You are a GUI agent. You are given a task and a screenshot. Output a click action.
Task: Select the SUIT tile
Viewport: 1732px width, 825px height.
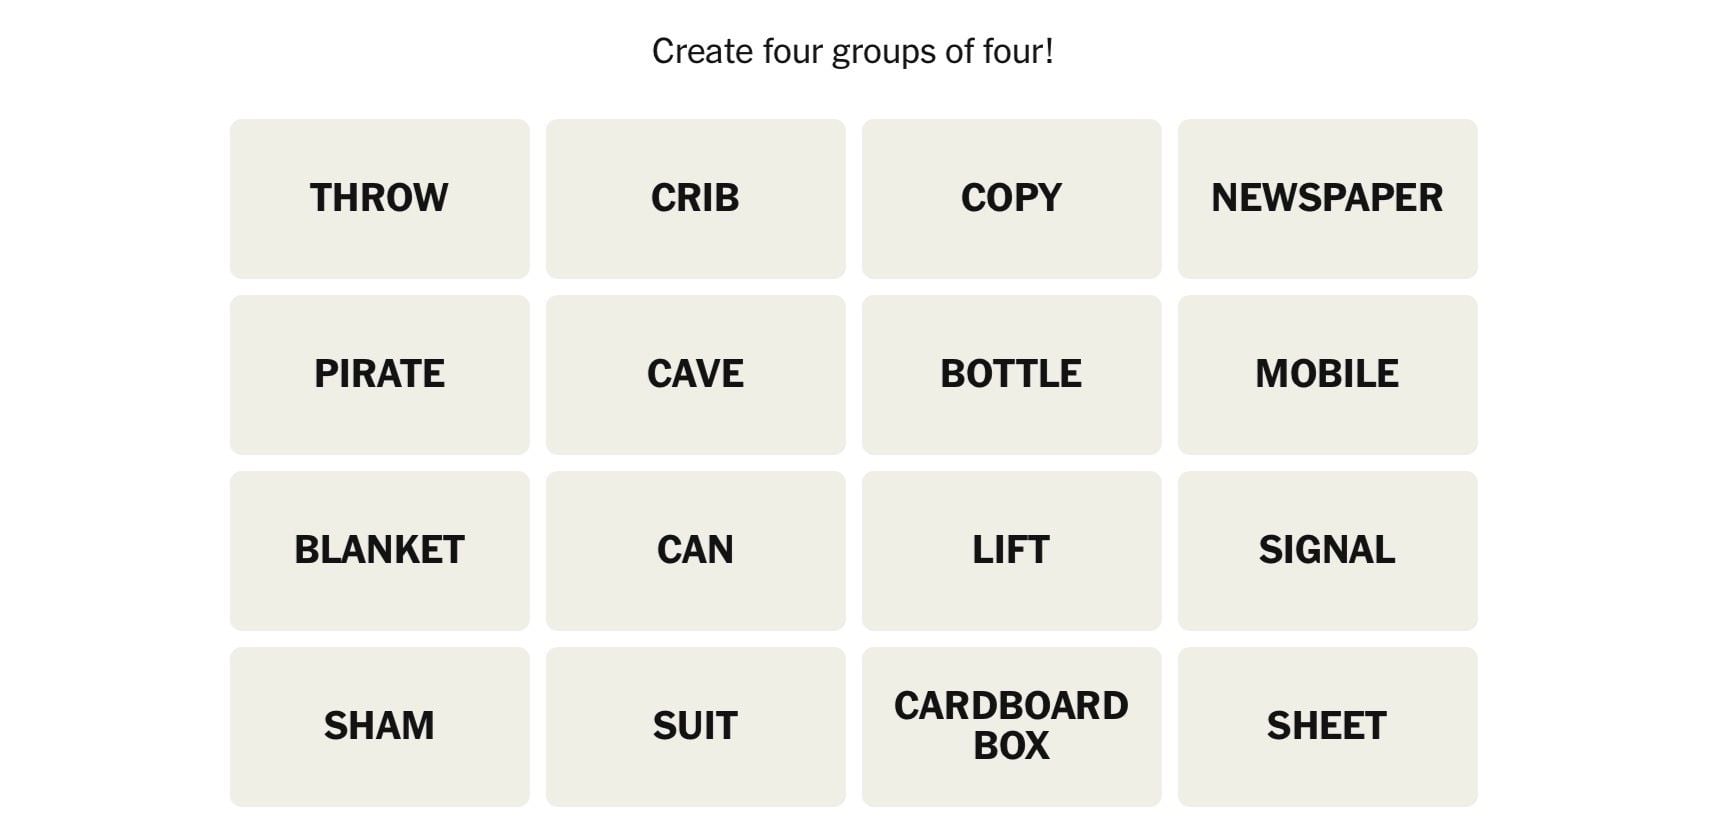click(x=695, y=726)
